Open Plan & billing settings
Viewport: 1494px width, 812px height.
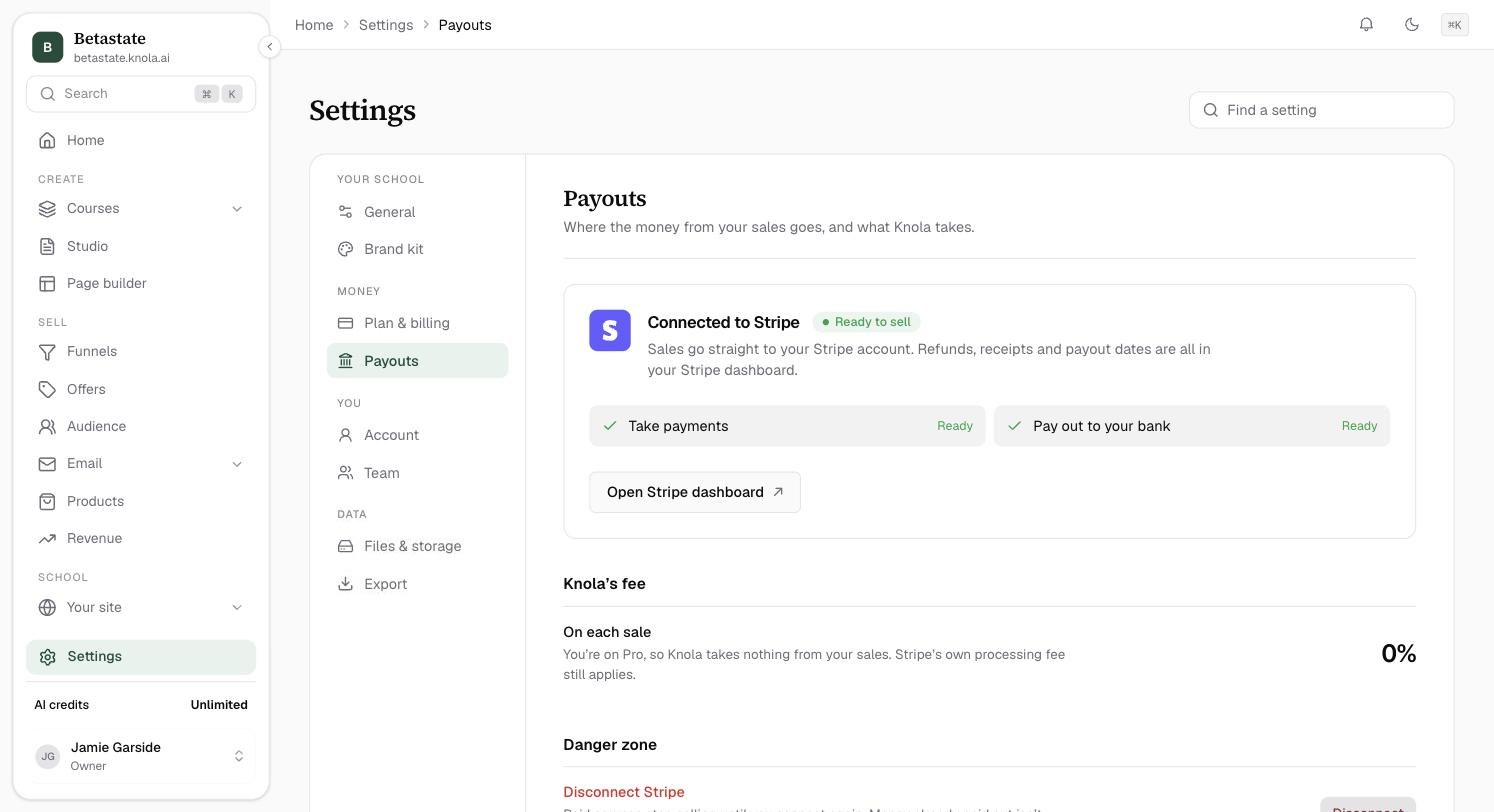click(417, 323)
